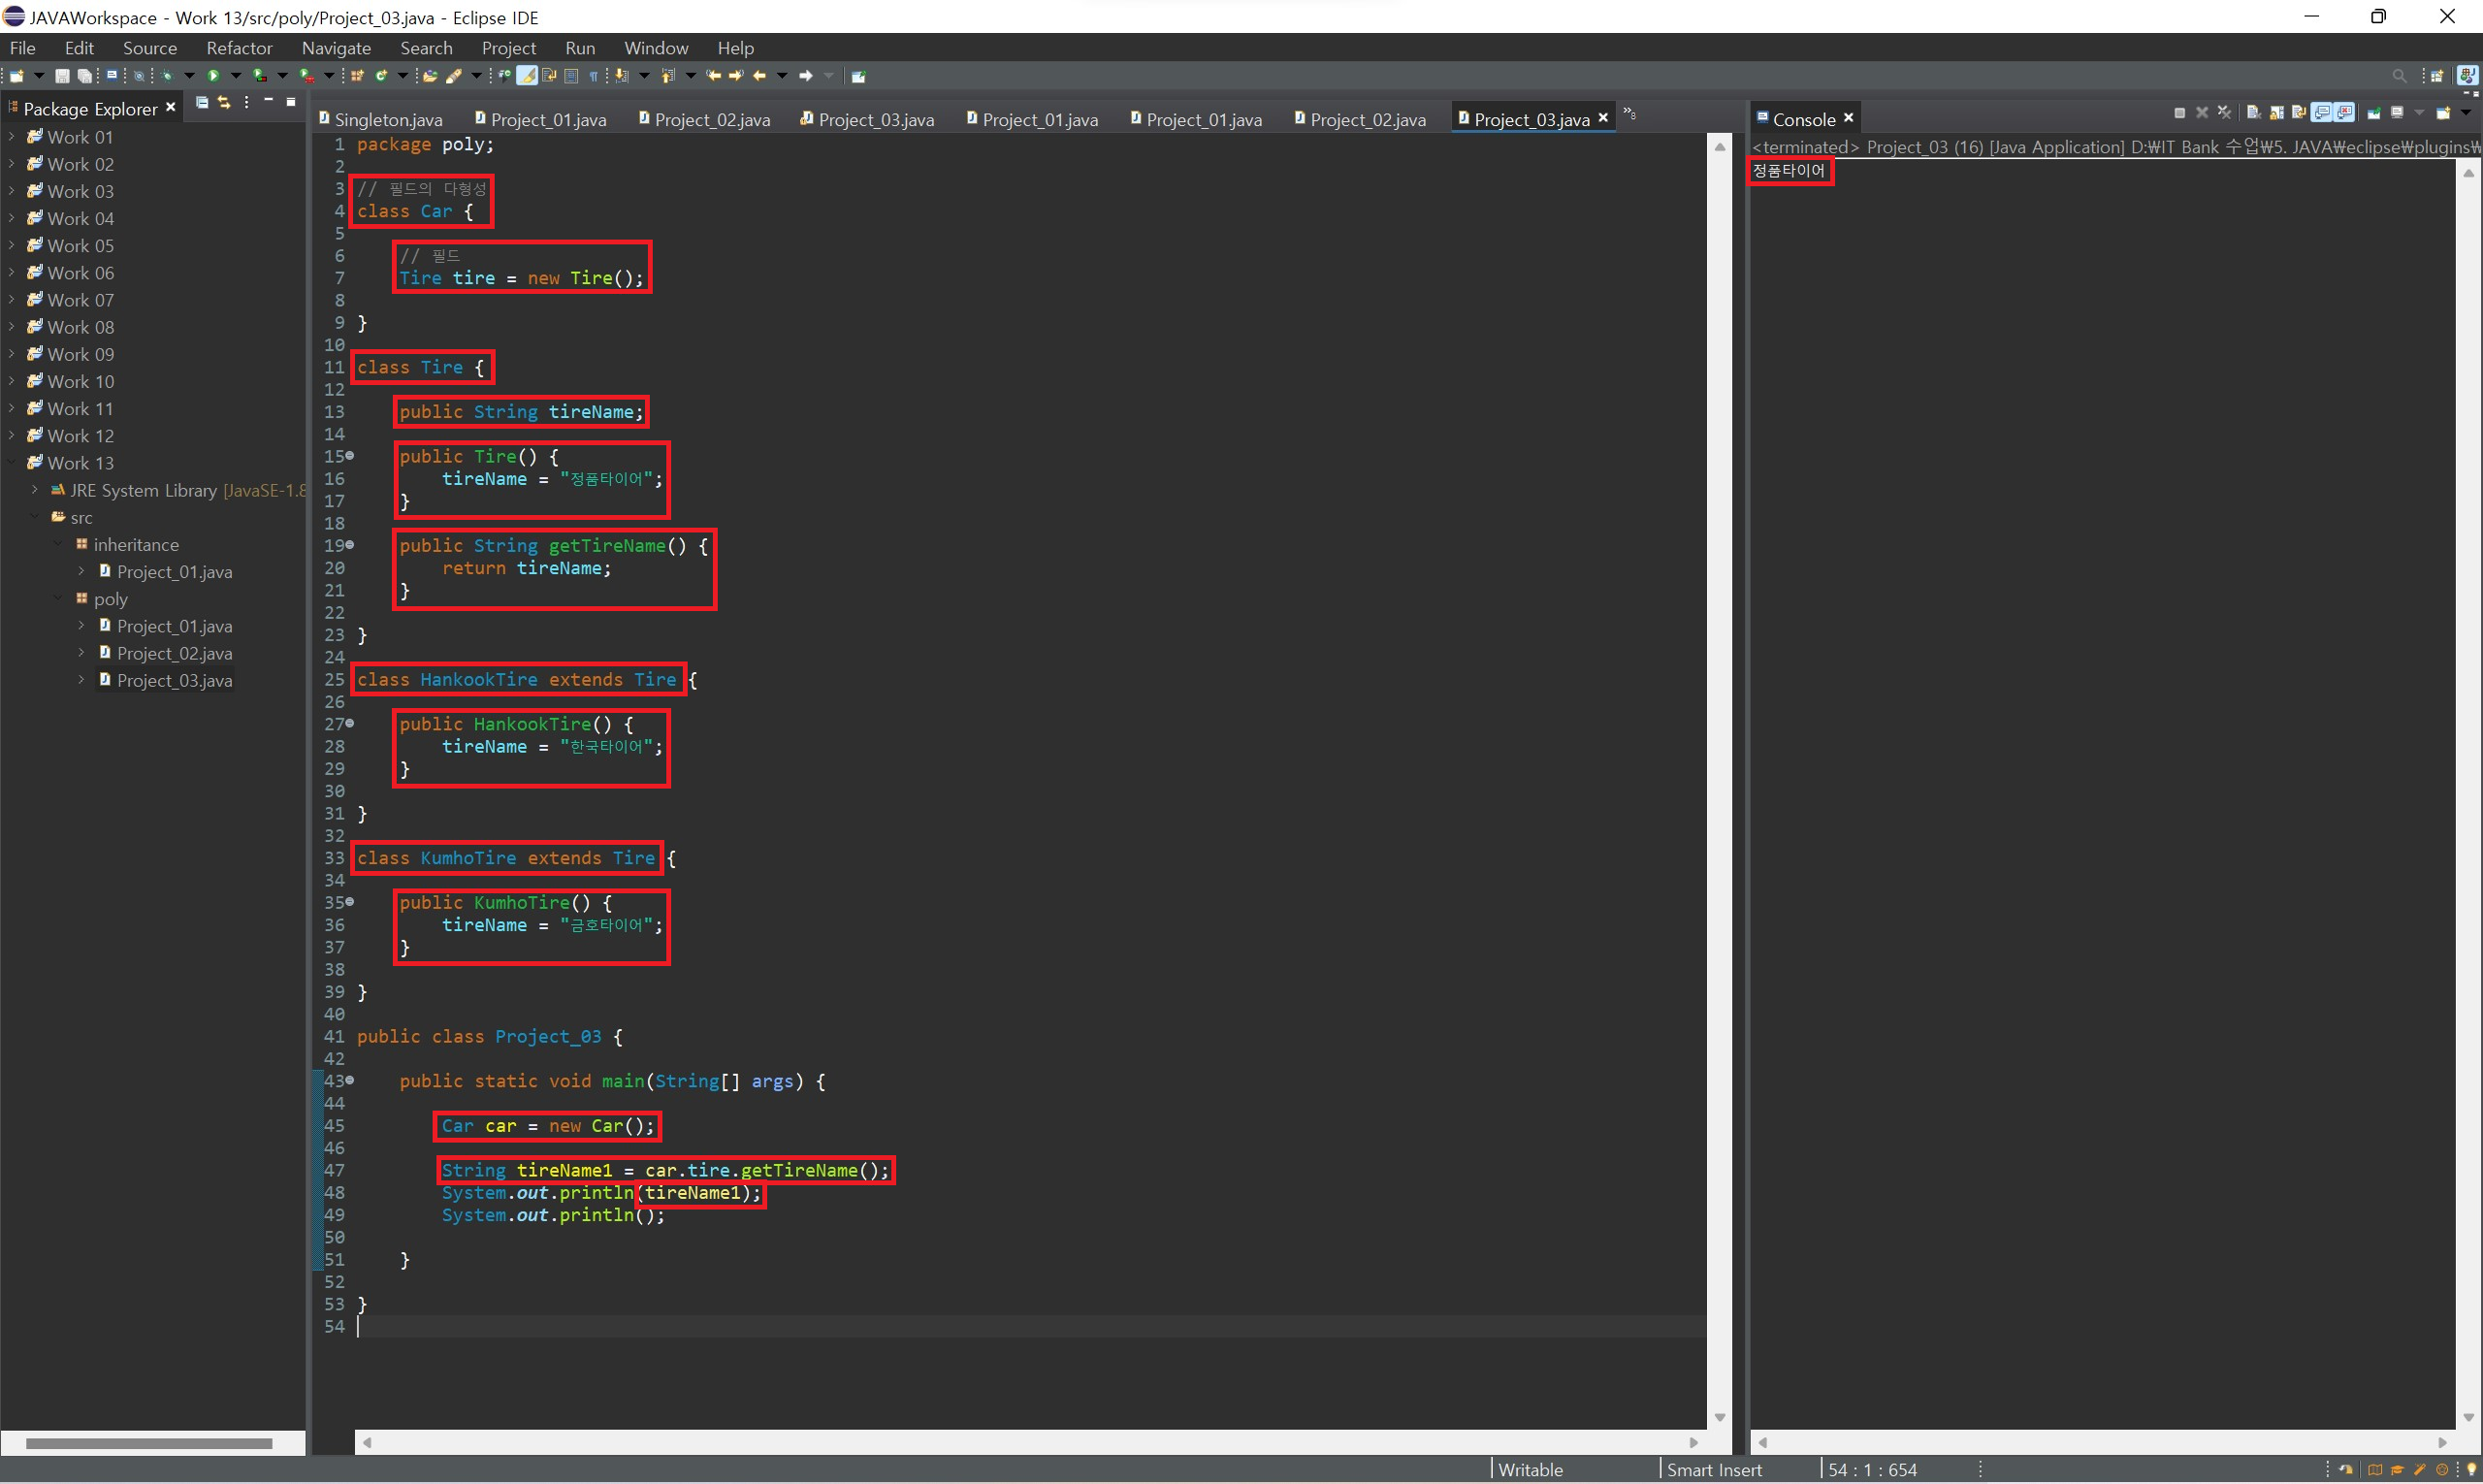Click the New Java Class icon
The height and width of the screenshot is (1484, 2483).
click(x=381, y=76)
